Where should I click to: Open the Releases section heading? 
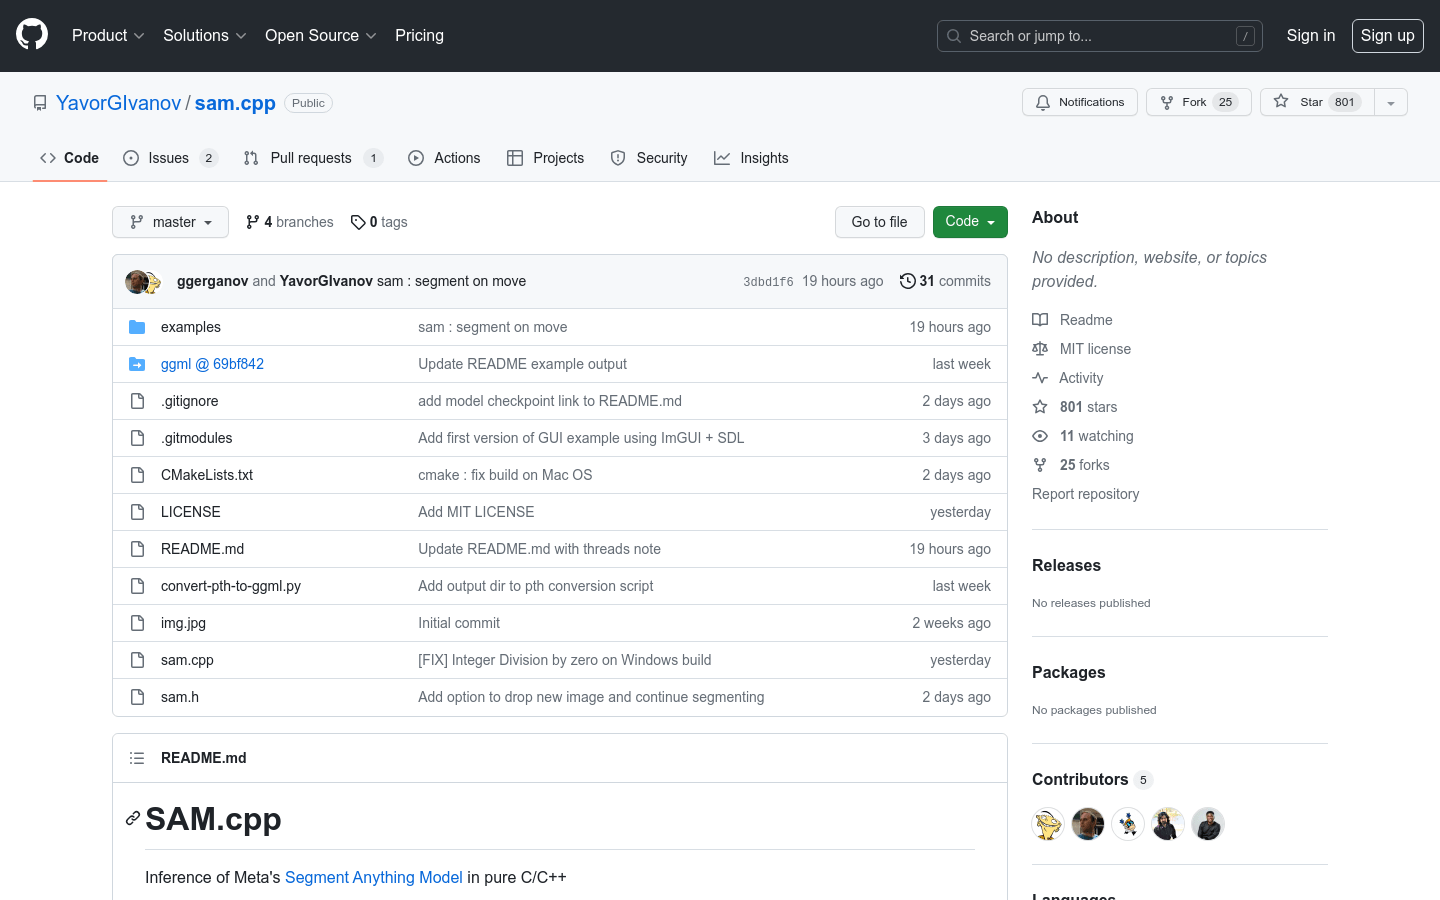(x=1066, y=565)
